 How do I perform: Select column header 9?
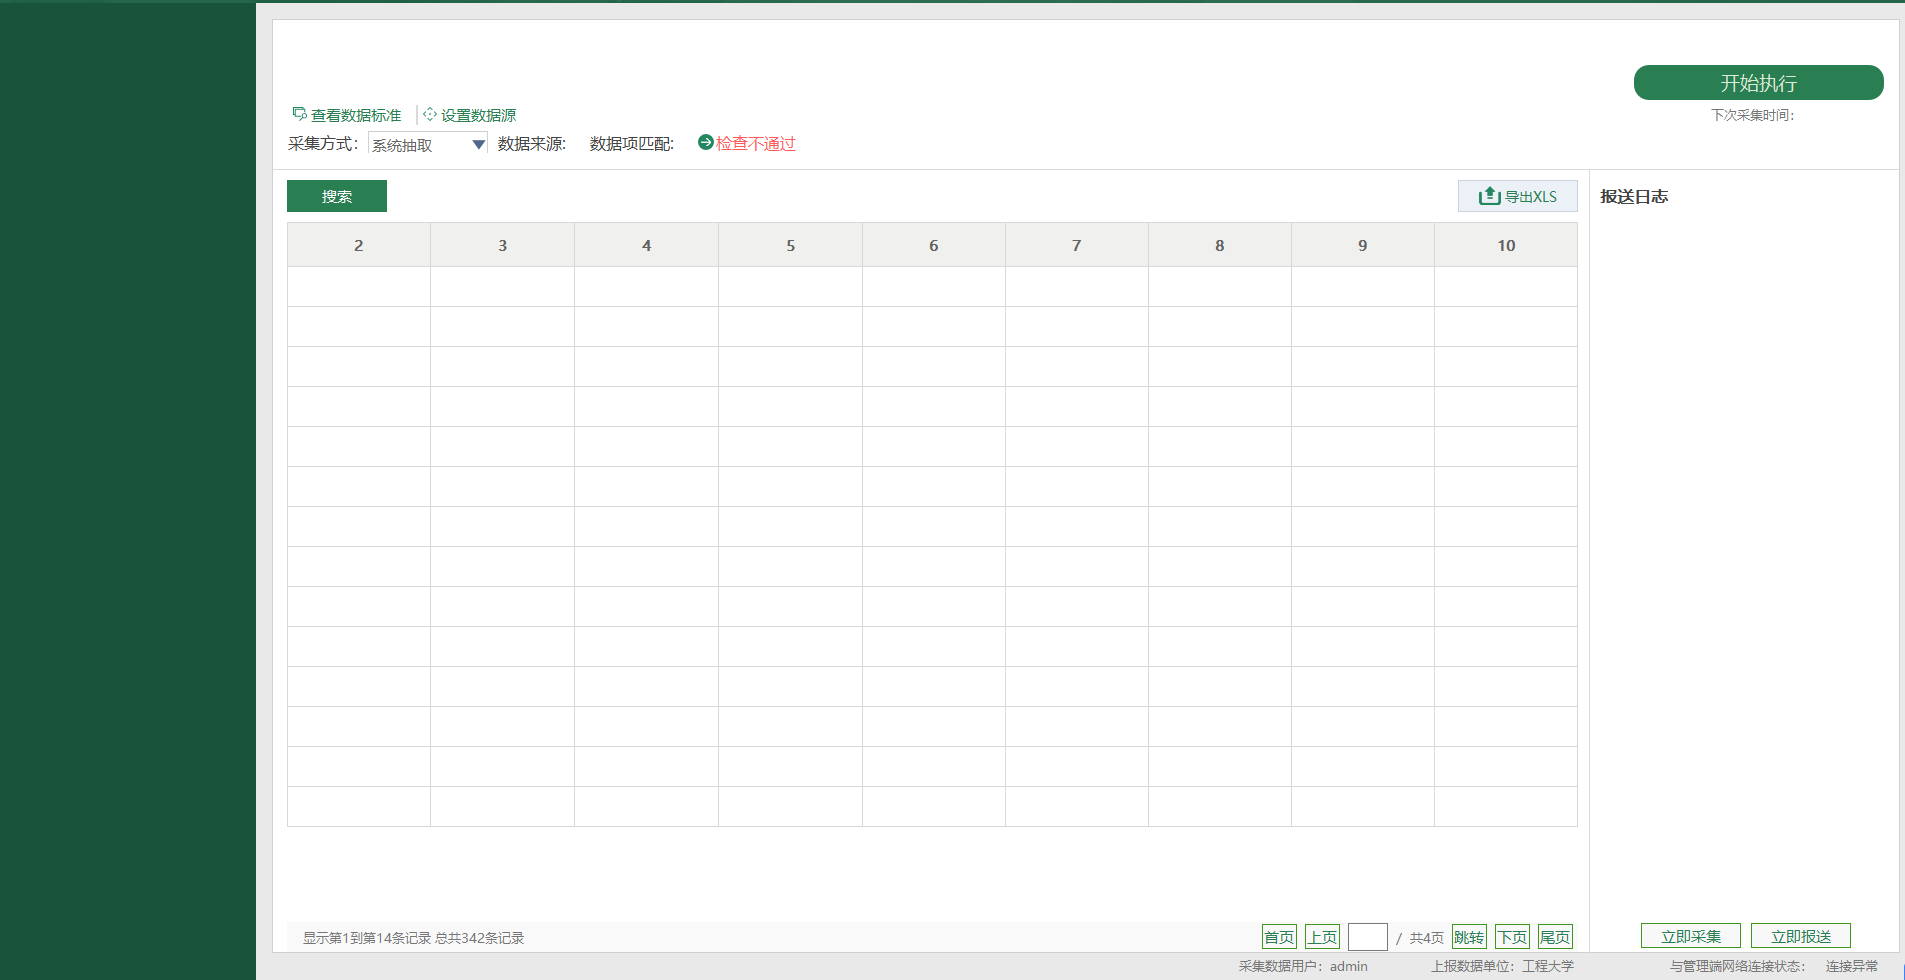click(x=1363, y=245)
